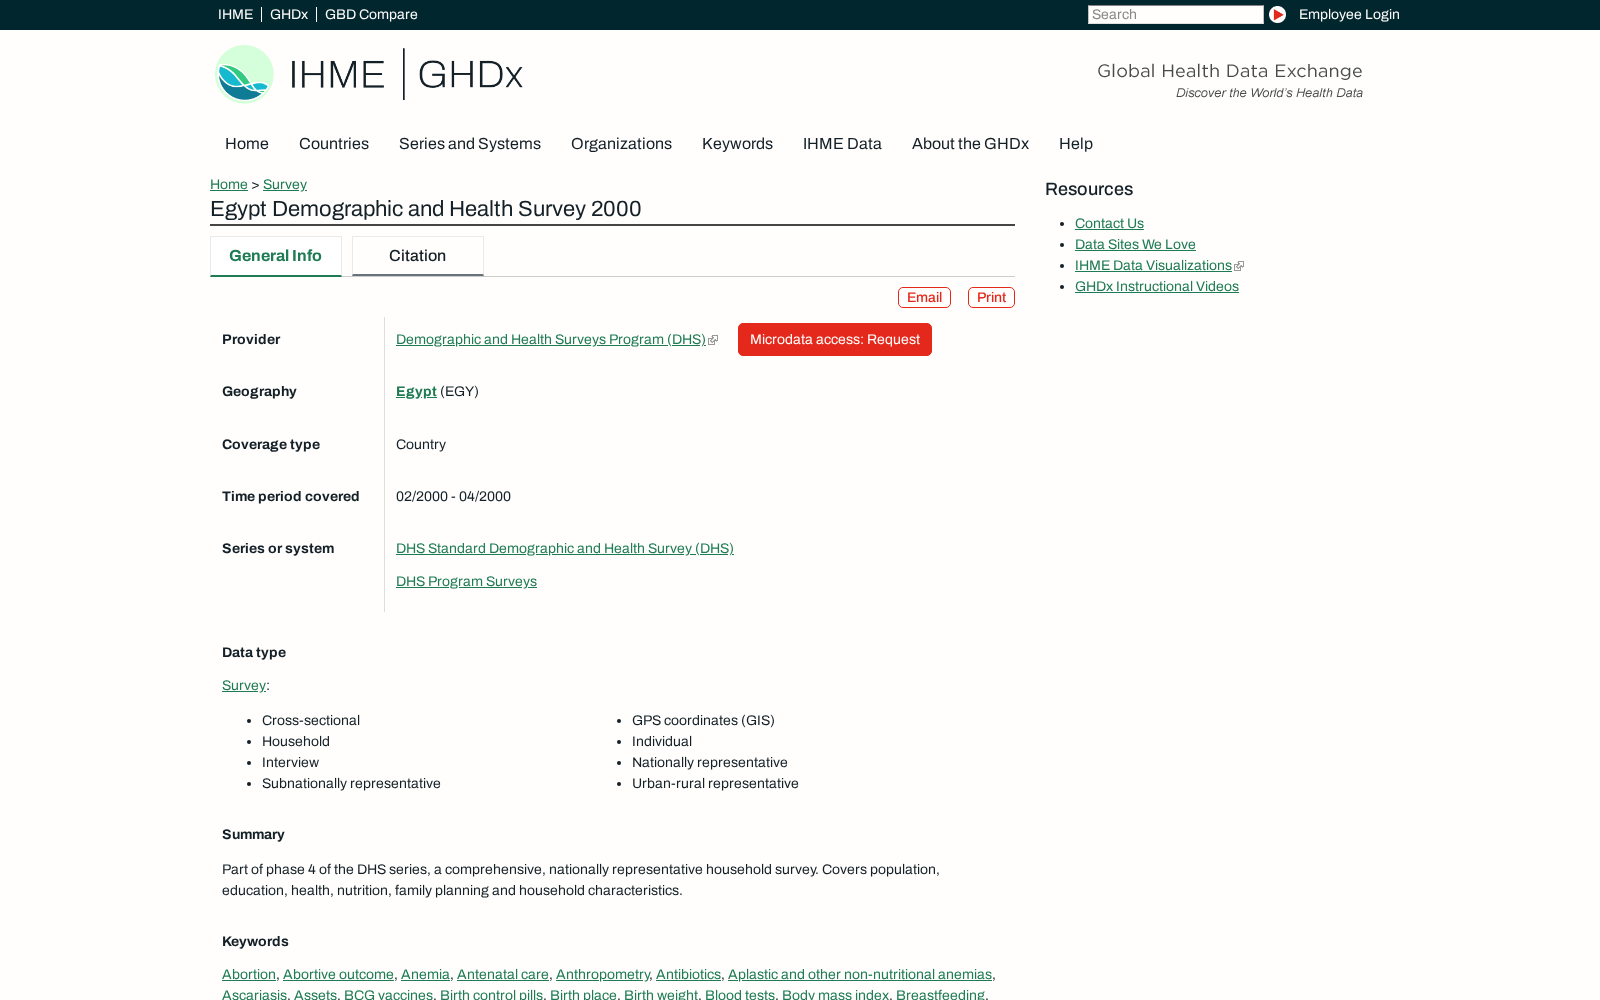Click Abortive outcome keyword link

tap(338, 974)
